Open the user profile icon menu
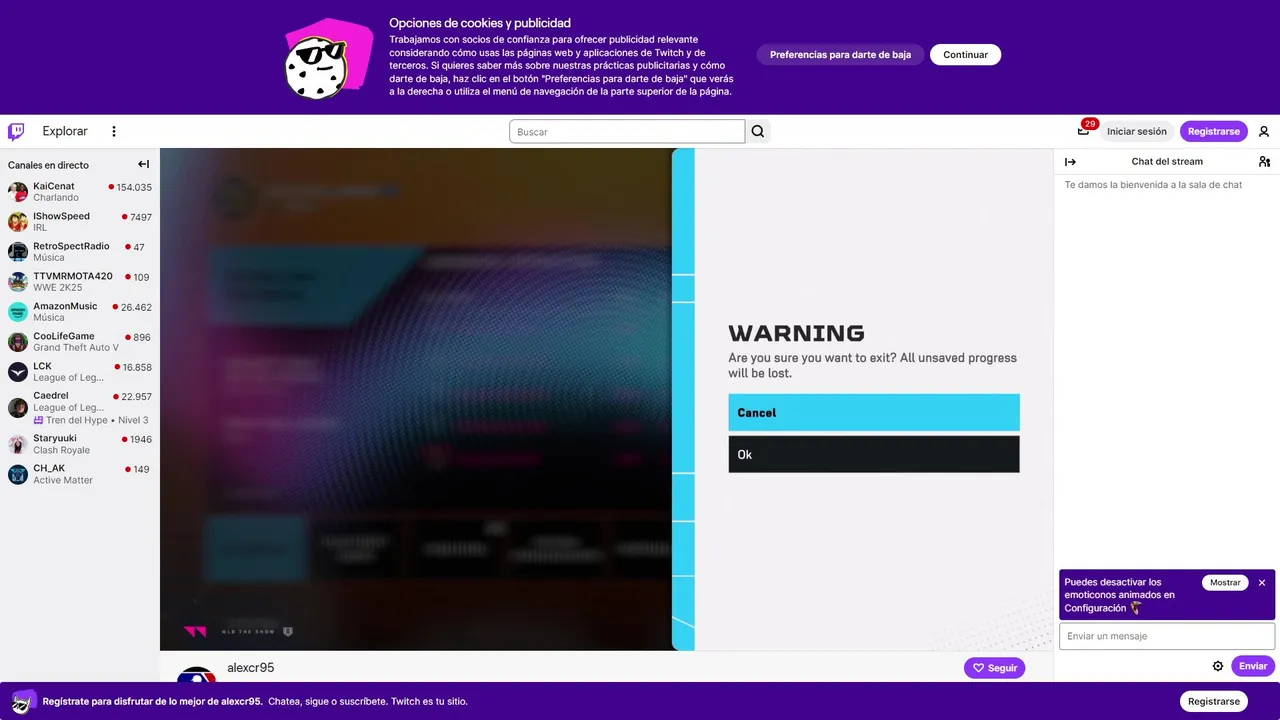1280x720 pixels. tap(1264, 131)
